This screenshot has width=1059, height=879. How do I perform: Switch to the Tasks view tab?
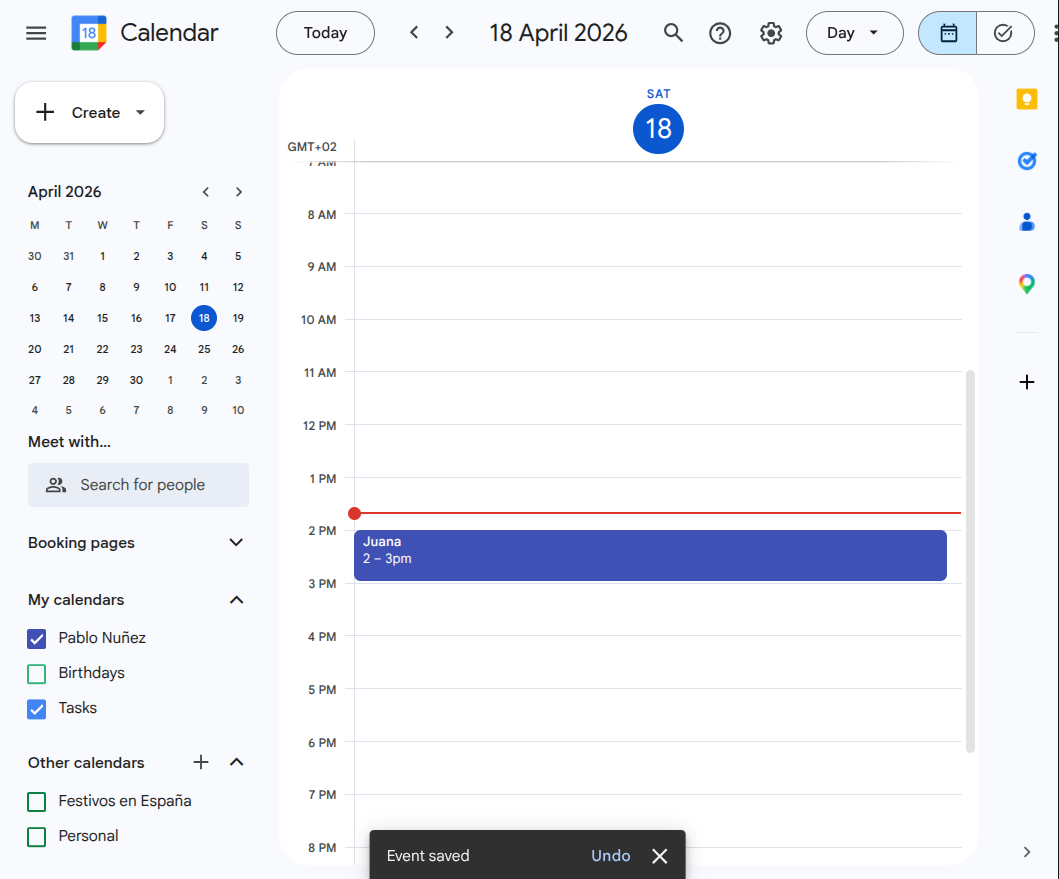tap(1004, 32)
